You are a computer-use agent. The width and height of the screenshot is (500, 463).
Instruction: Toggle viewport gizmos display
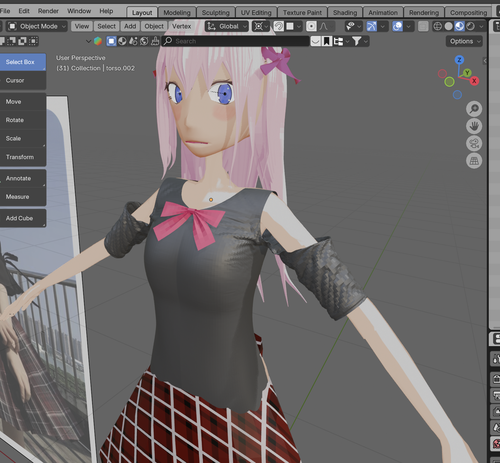tap(371, 26)
